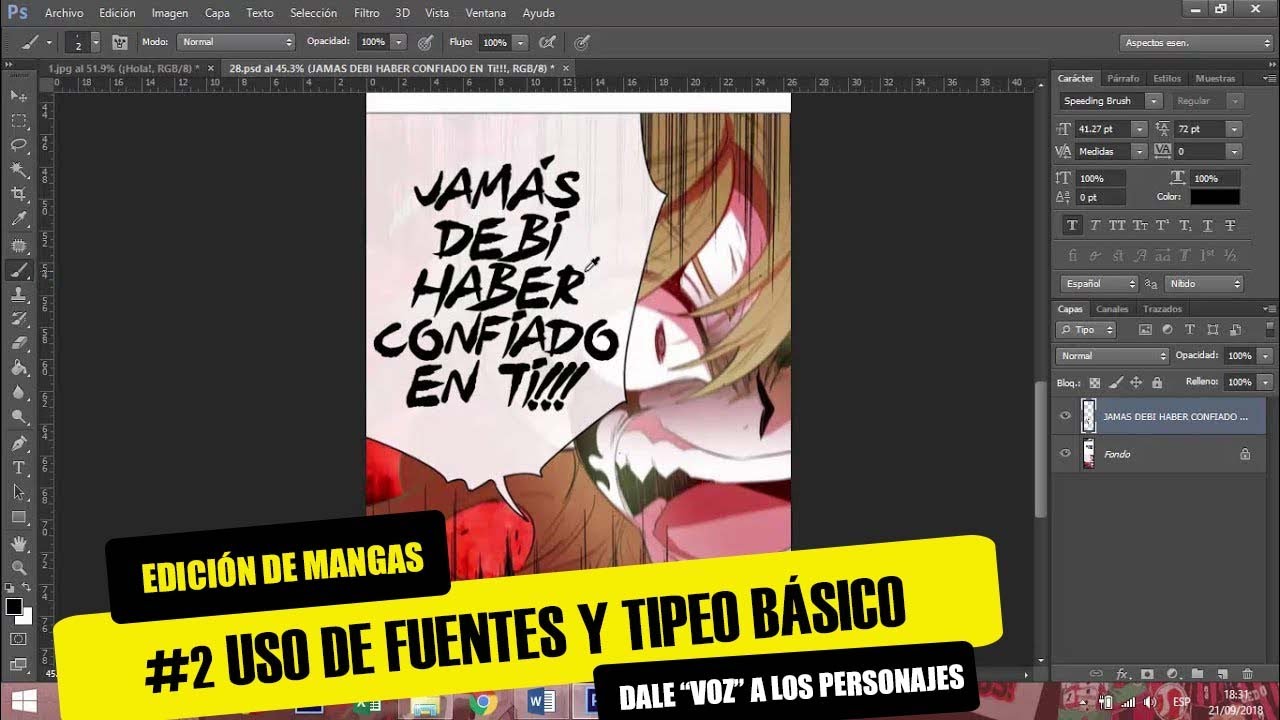Select the Eyedropper tool in toolbox

click(x=19, y=220)
